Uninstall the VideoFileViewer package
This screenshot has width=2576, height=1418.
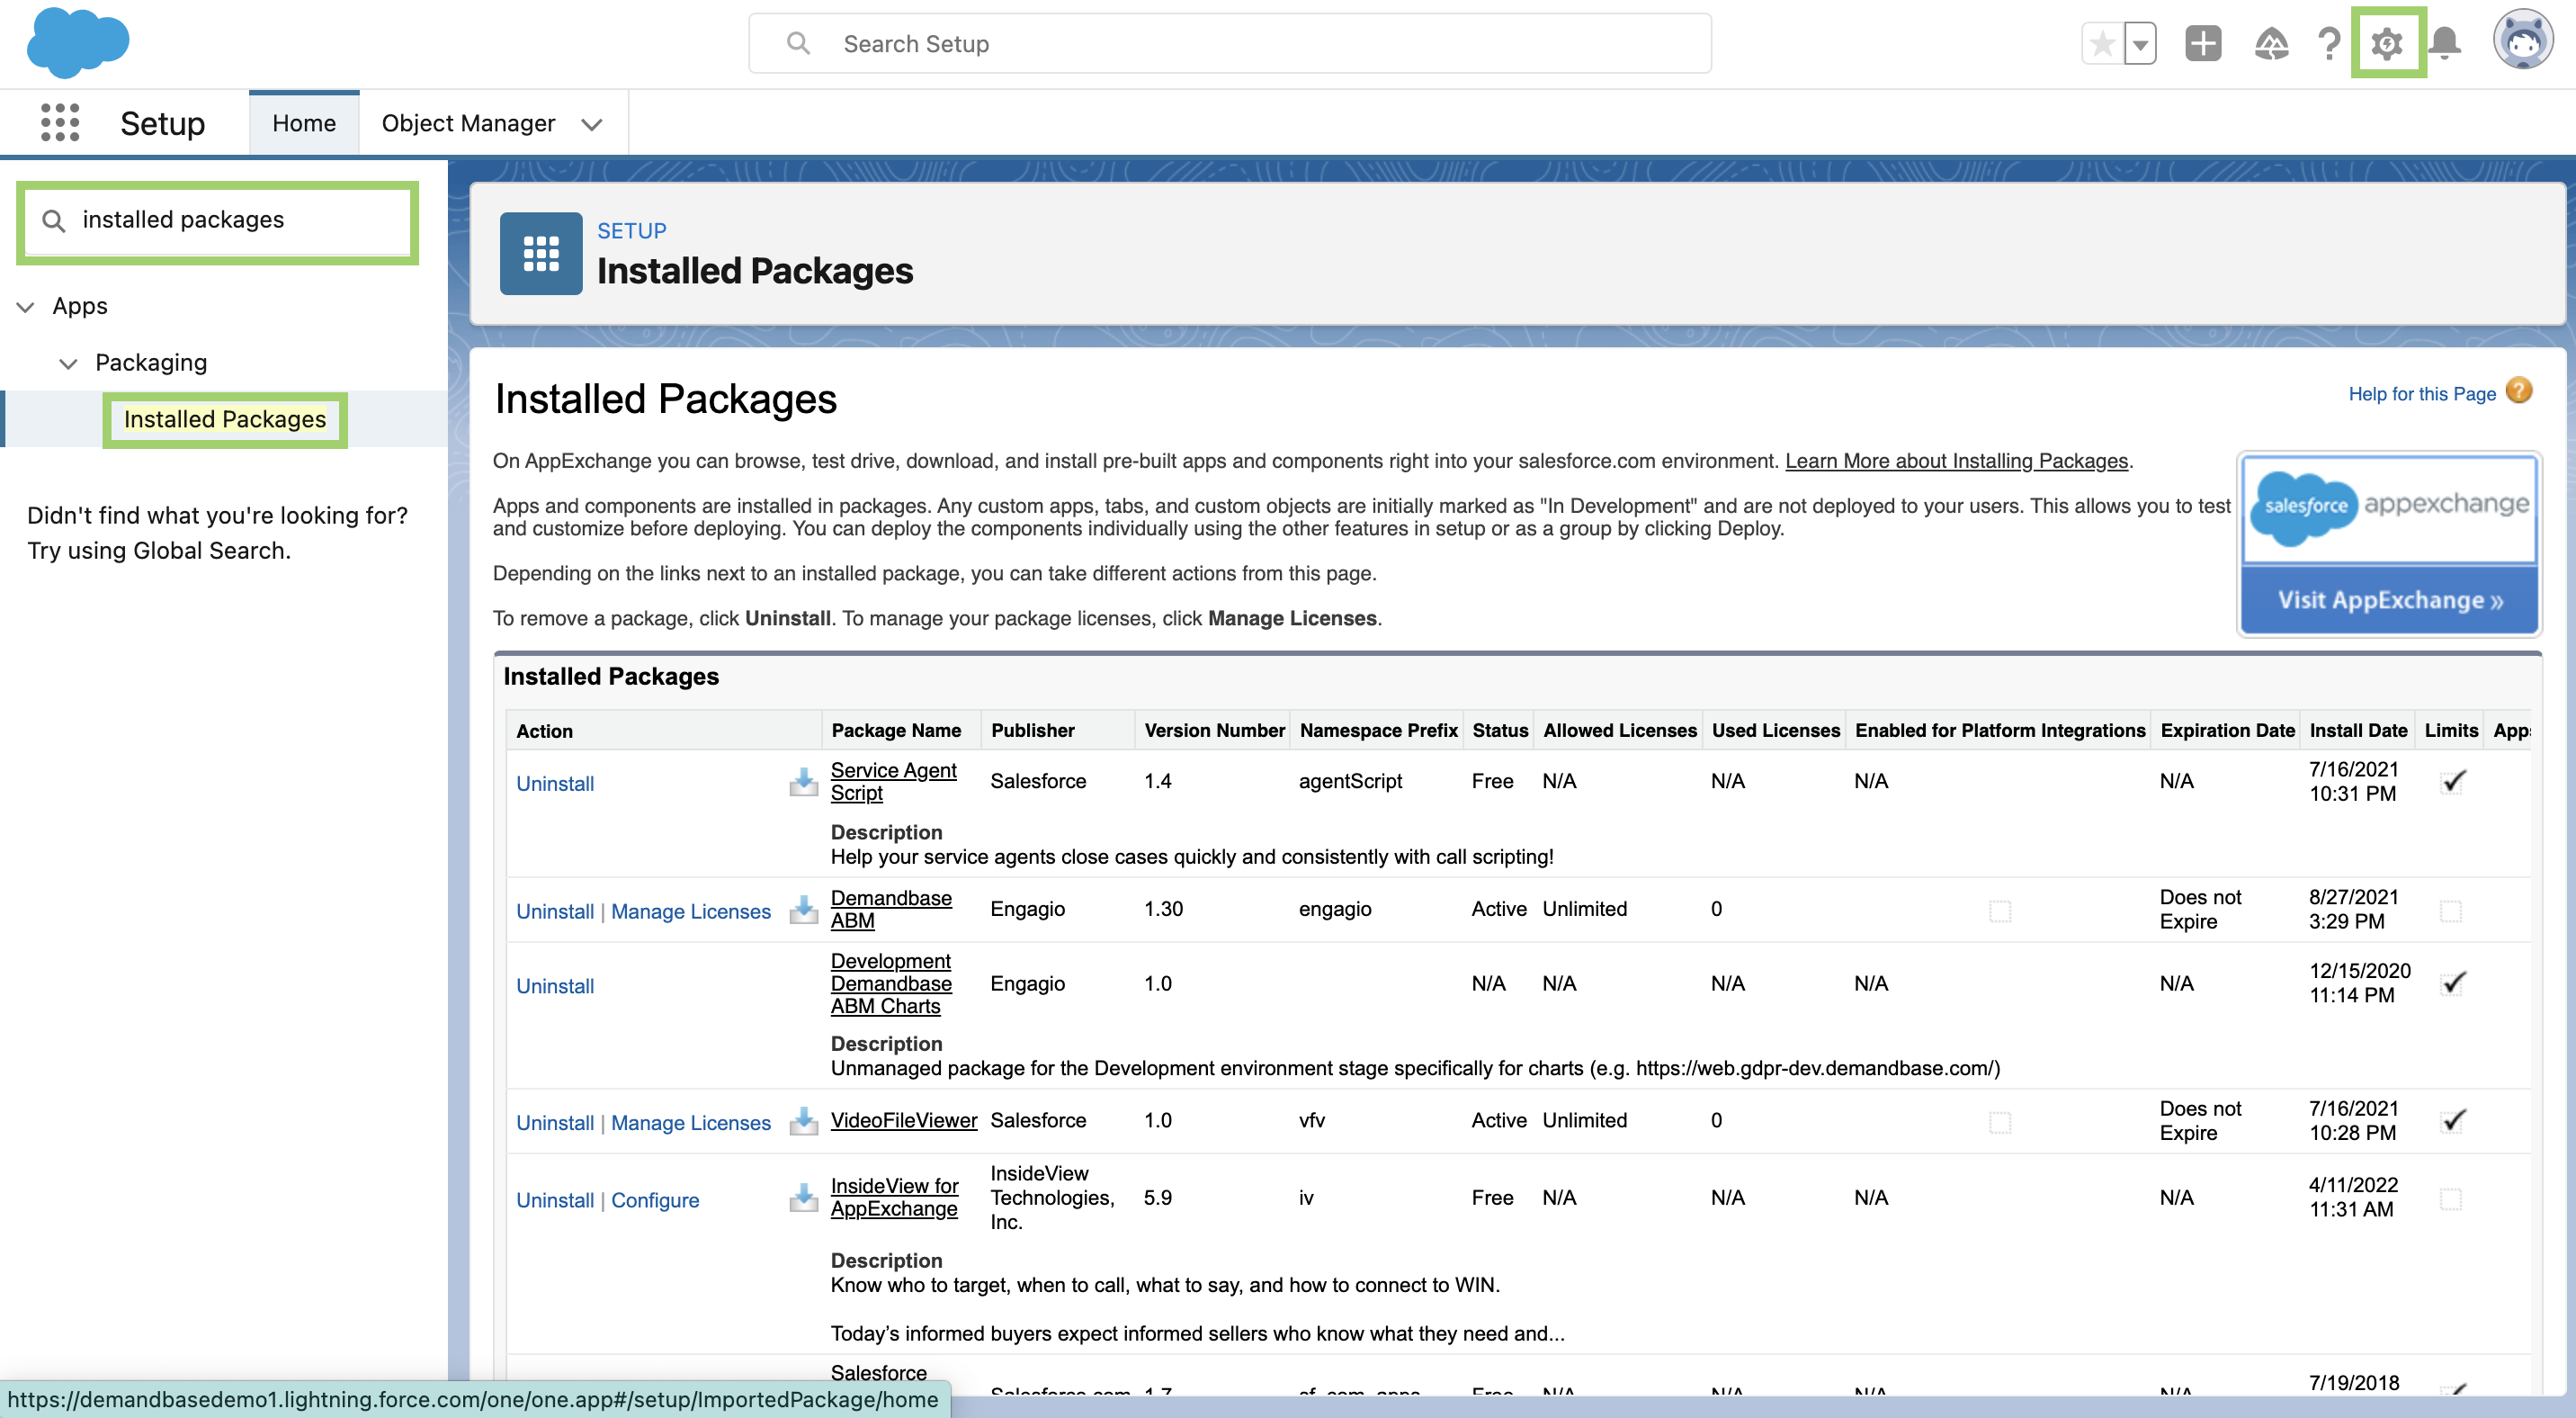click(555, 1123)
